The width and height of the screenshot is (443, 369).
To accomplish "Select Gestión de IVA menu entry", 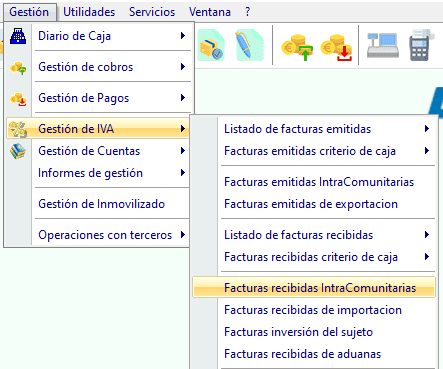I will 99,129.
